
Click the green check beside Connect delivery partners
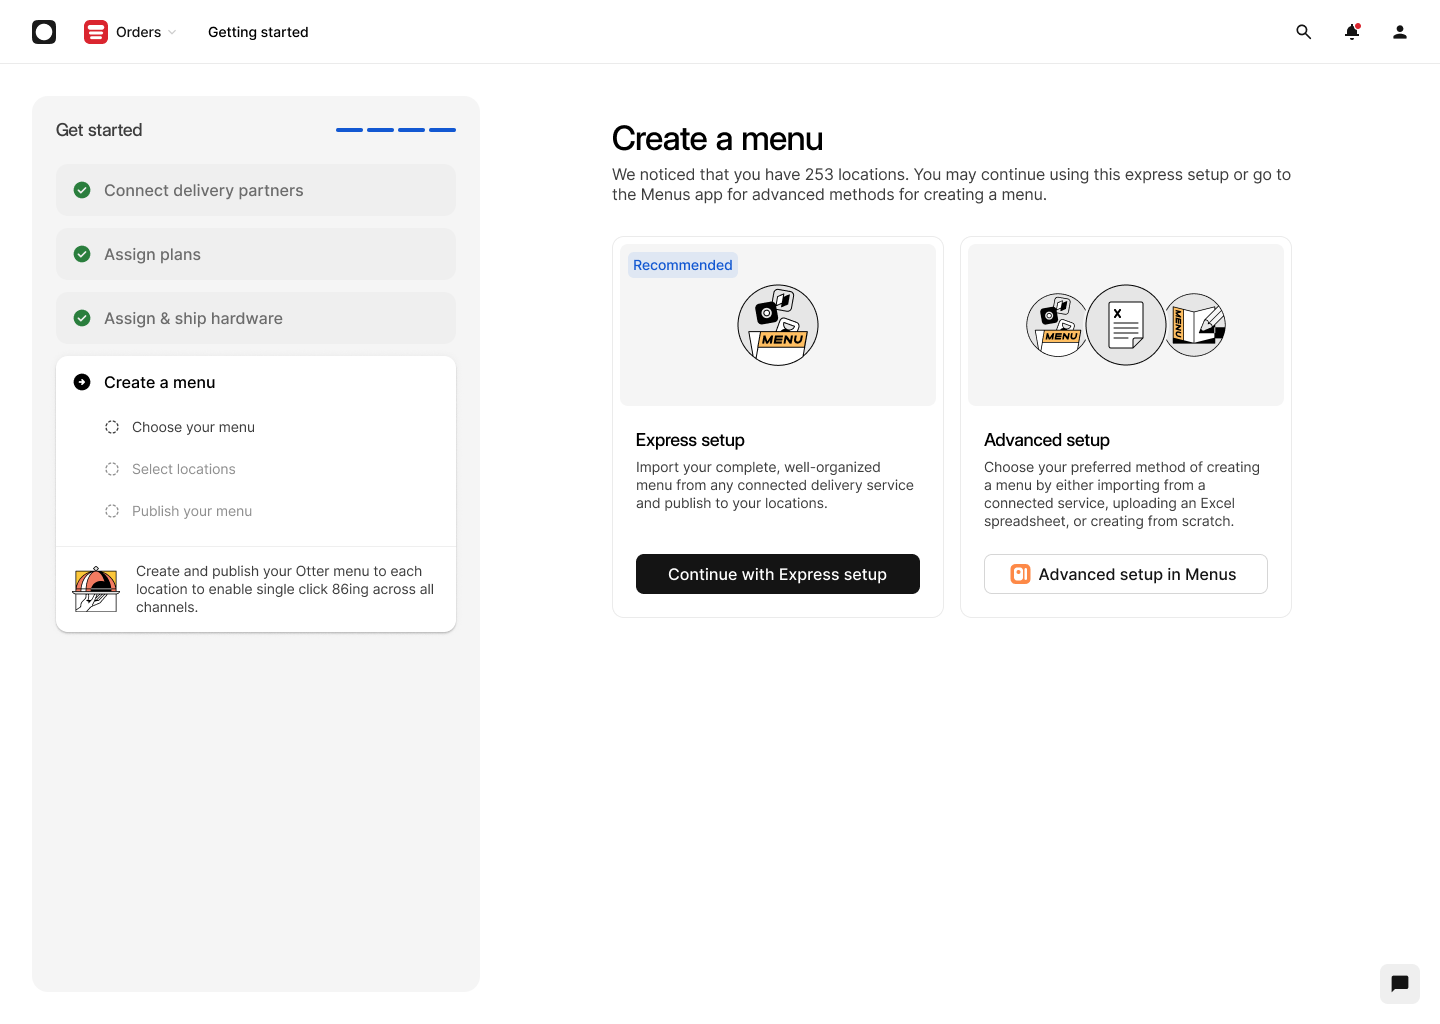(82, 190)
